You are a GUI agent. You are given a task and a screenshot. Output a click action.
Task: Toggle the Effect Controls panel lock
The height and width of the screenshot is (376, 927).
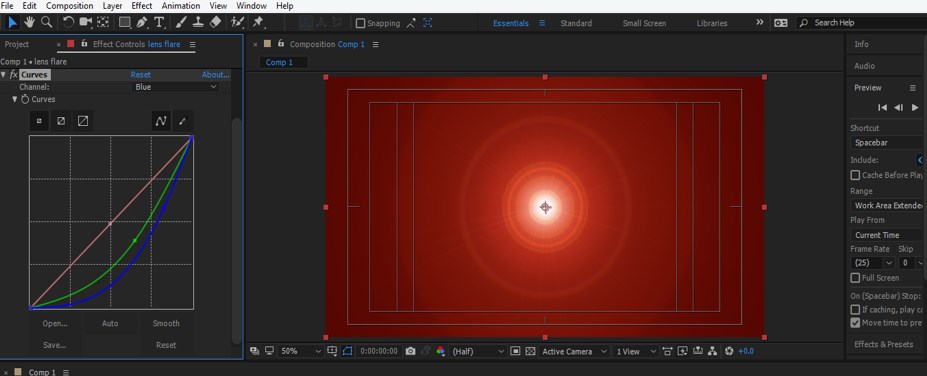click(85, 44)
